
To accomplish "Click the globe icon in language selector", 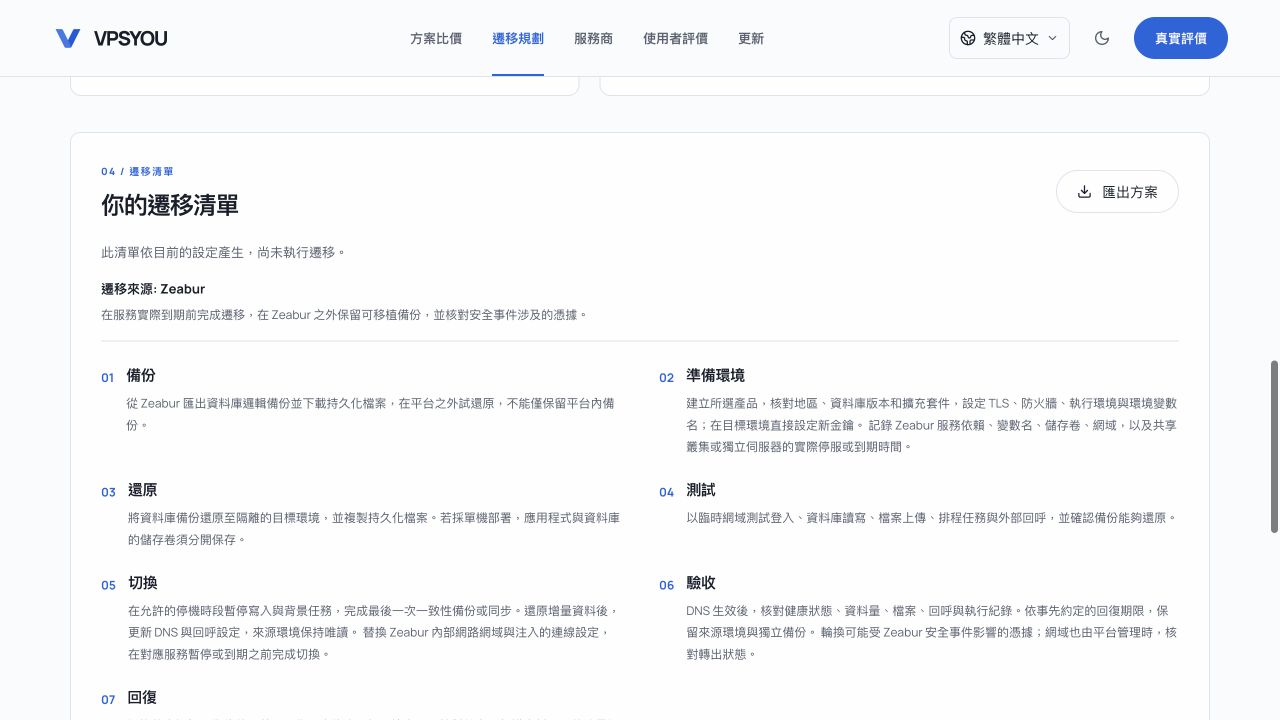I will click(x=968, y=38).
